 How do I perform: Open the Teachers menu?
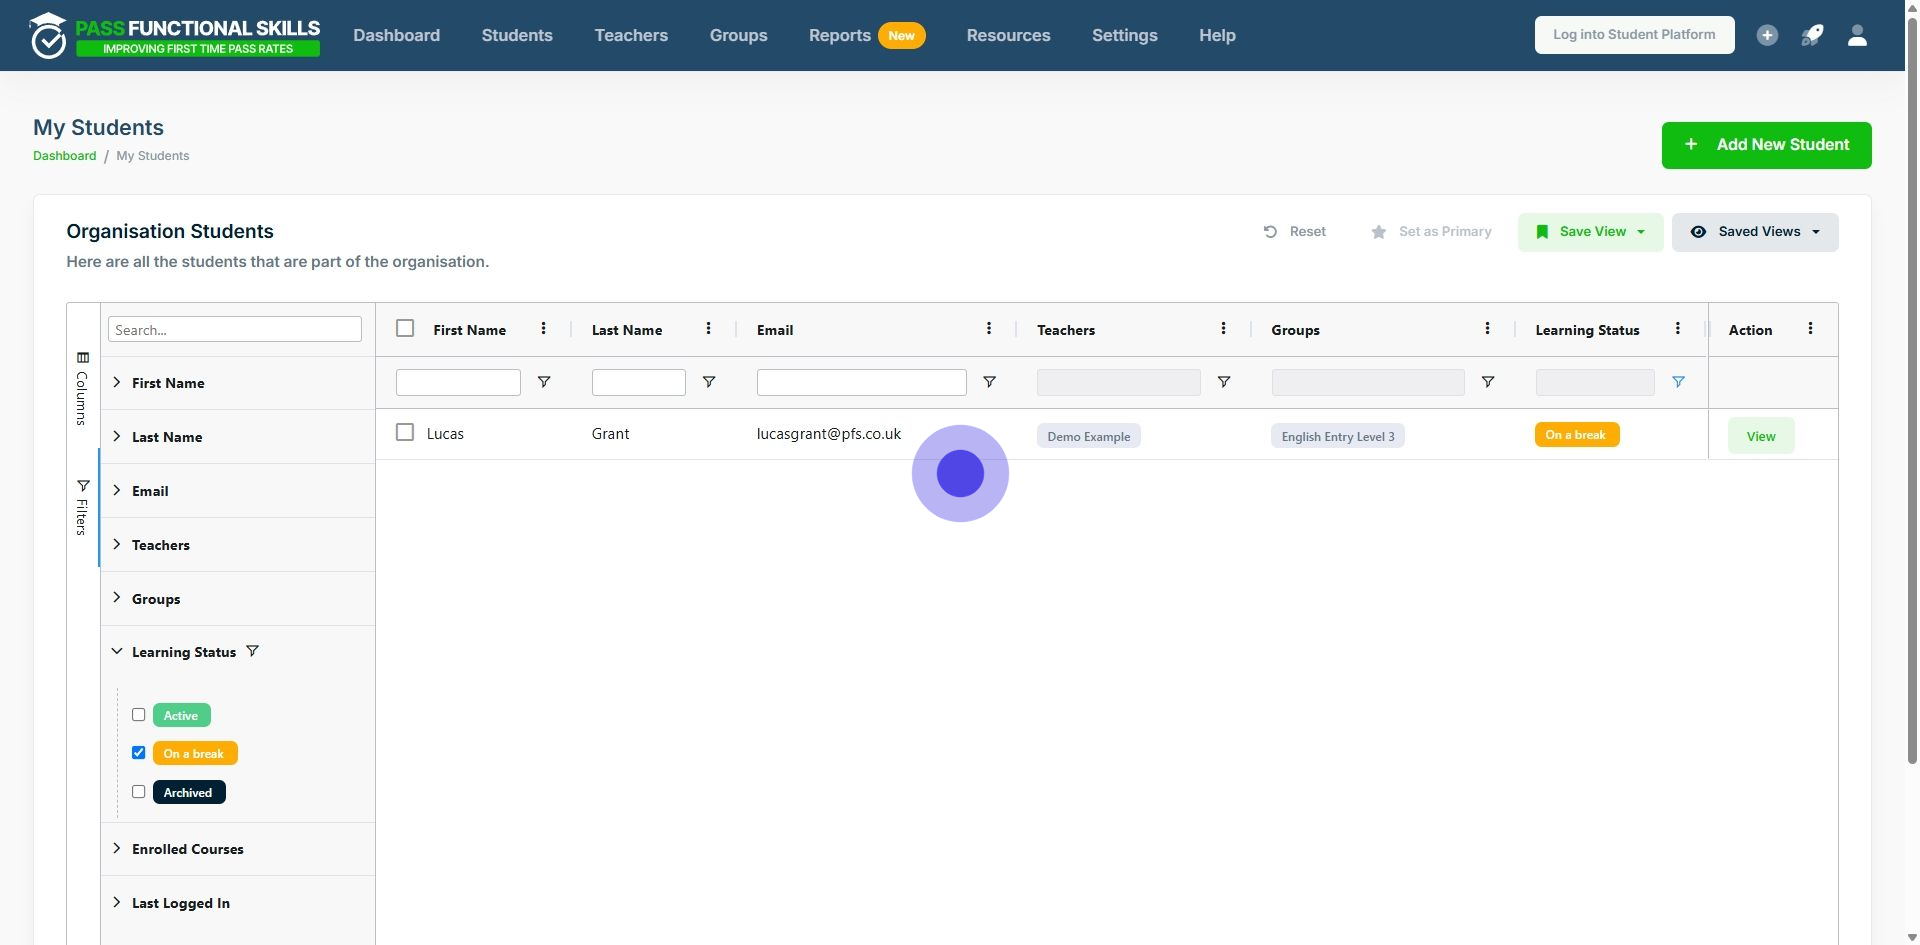[x=631, y=35]
